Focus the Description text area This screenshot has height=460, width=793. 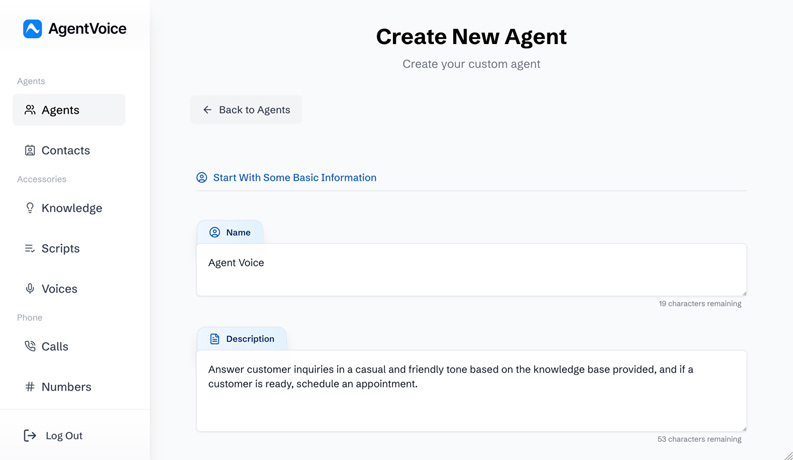(x=471, y=391)
